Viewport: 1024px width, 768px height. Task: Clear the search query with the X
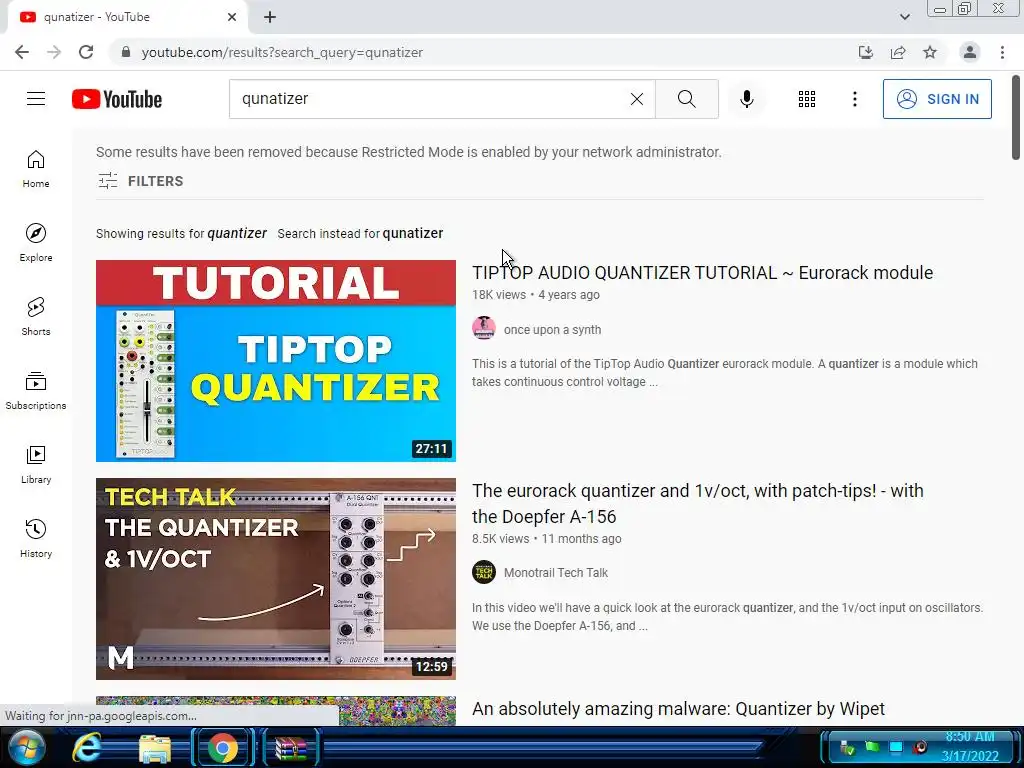637,99
